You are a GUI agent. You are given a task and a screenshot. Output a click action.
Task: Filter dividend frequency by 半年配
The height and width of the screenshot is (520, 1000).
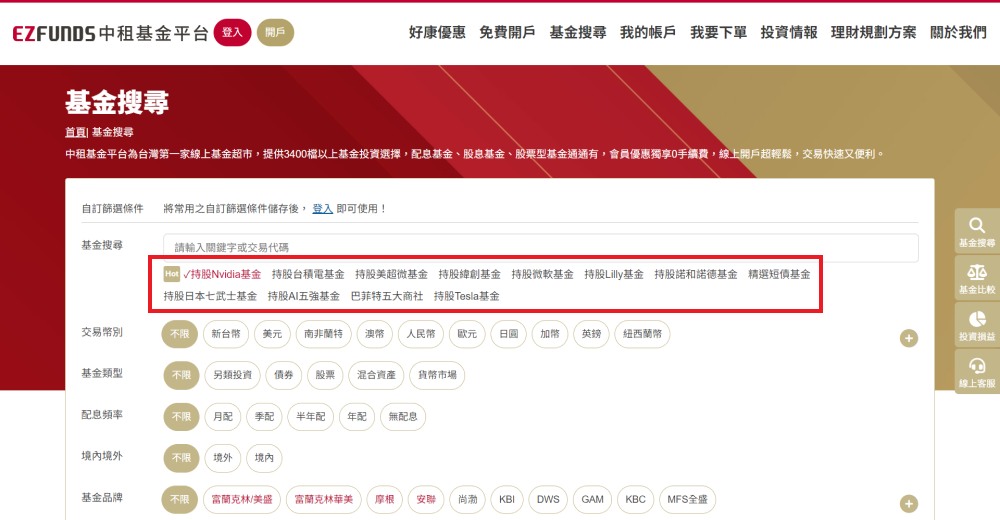pyautogui.click(x=311, y=417)
